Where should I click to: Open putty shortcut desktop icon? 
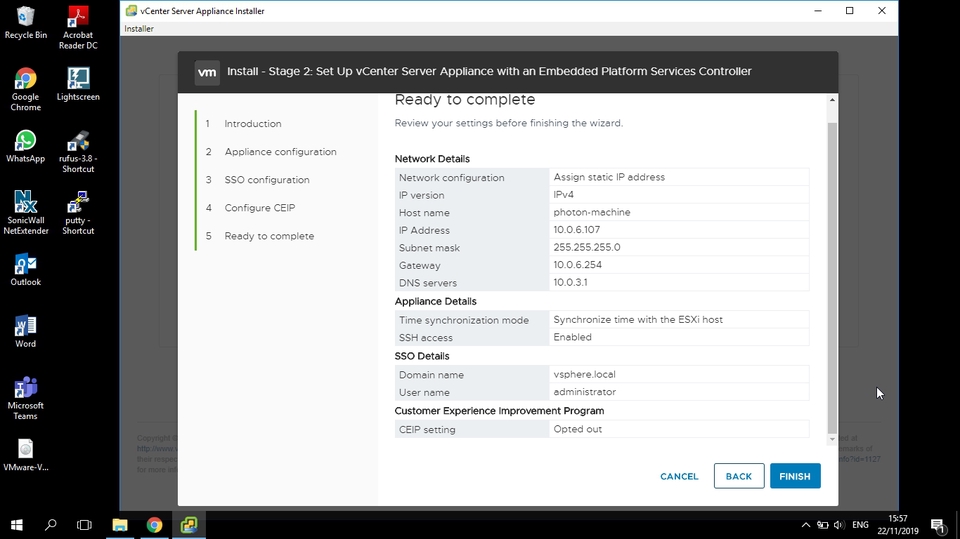point(78,213)
